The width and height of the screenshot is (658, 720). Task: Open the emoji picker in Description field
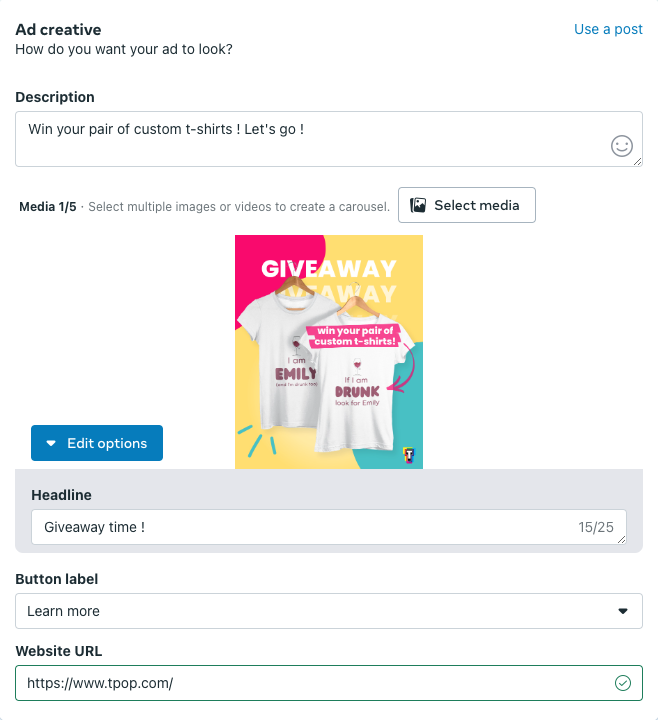(622, 147)
